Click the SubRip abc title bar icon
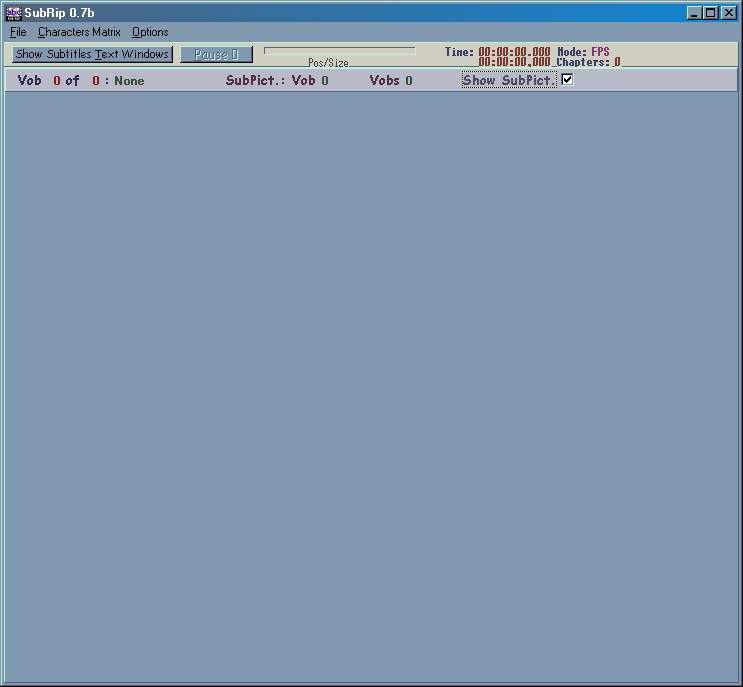 [13, 13]
